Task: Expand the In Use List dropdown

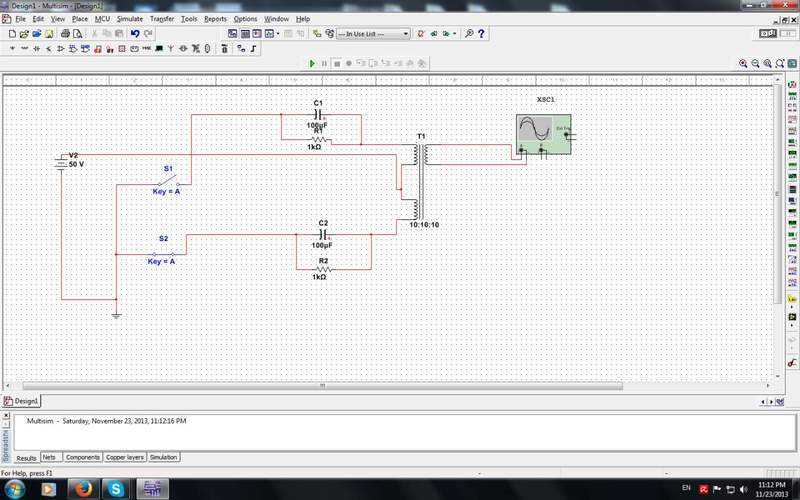Action: click(x=406, y=33)
